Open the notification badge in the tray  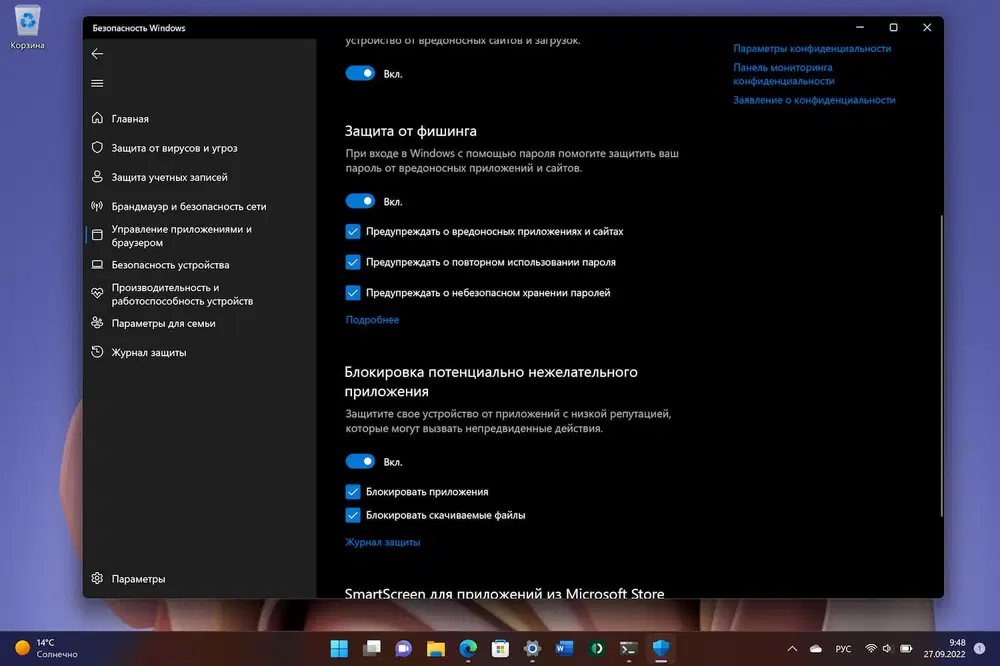point(980,648)
